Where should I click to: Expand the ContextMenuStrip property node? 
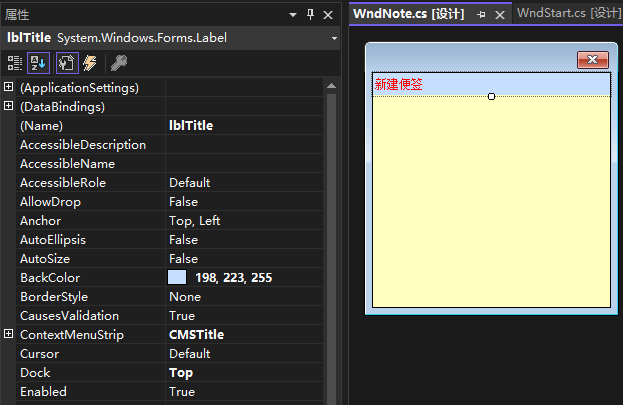pyautogui.click(x=9, y=334)
